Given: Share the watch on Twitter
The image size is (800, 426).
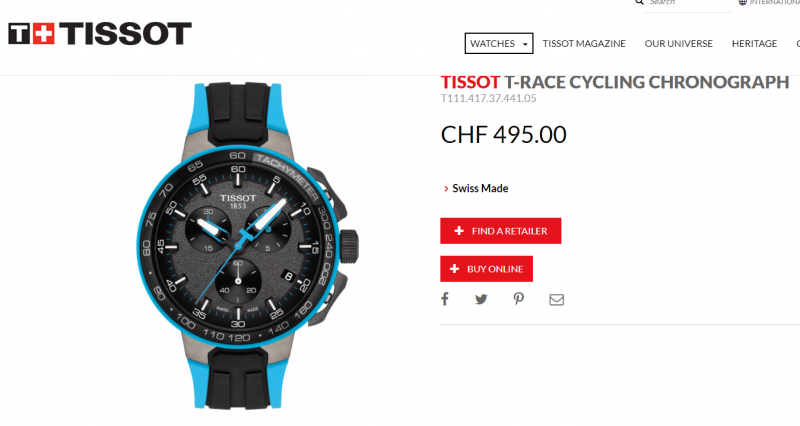Looking at the screenshot, I should pos(481,299).
